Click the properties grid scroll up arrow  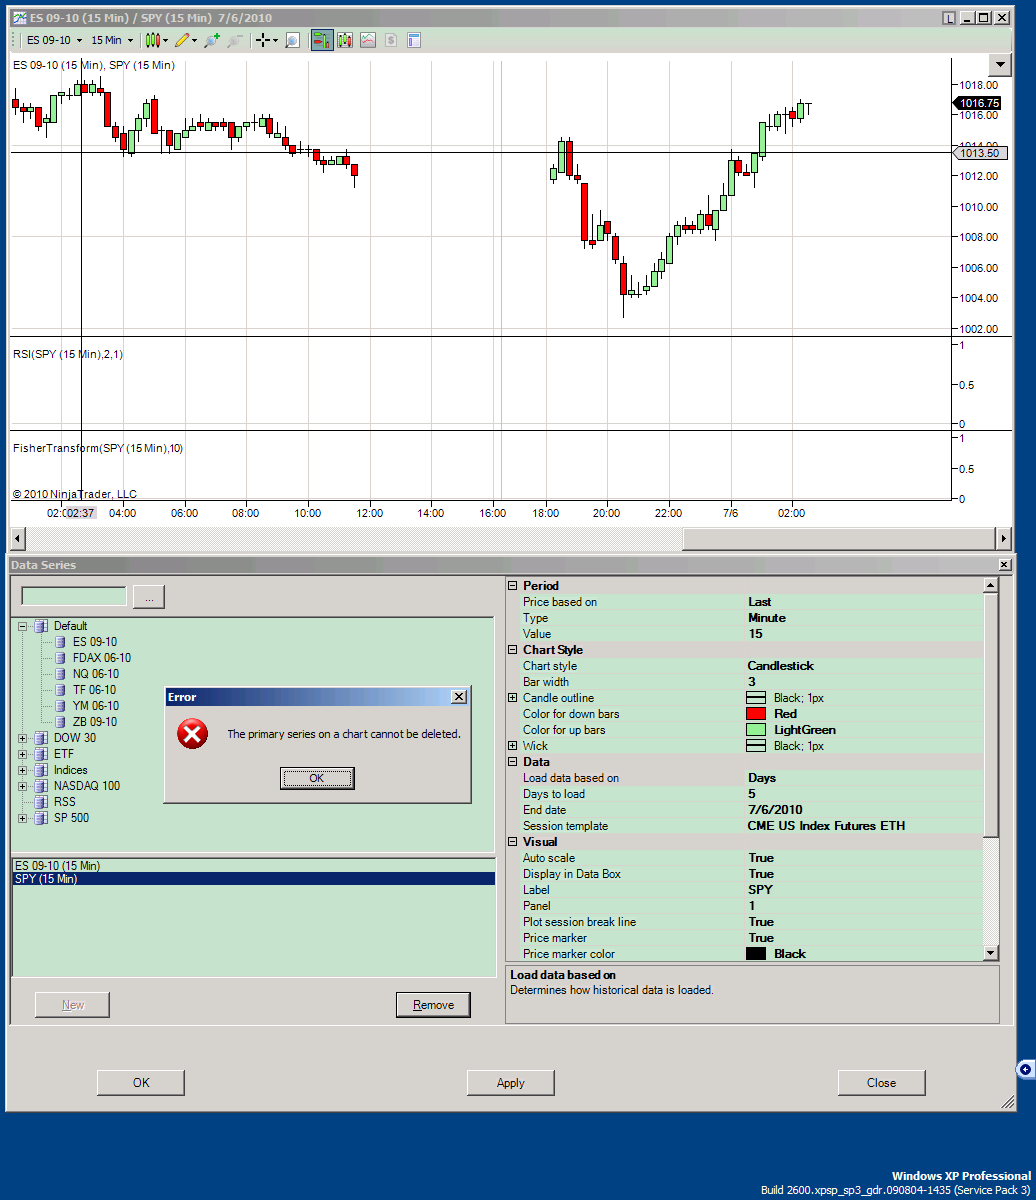tap(991, 586)
